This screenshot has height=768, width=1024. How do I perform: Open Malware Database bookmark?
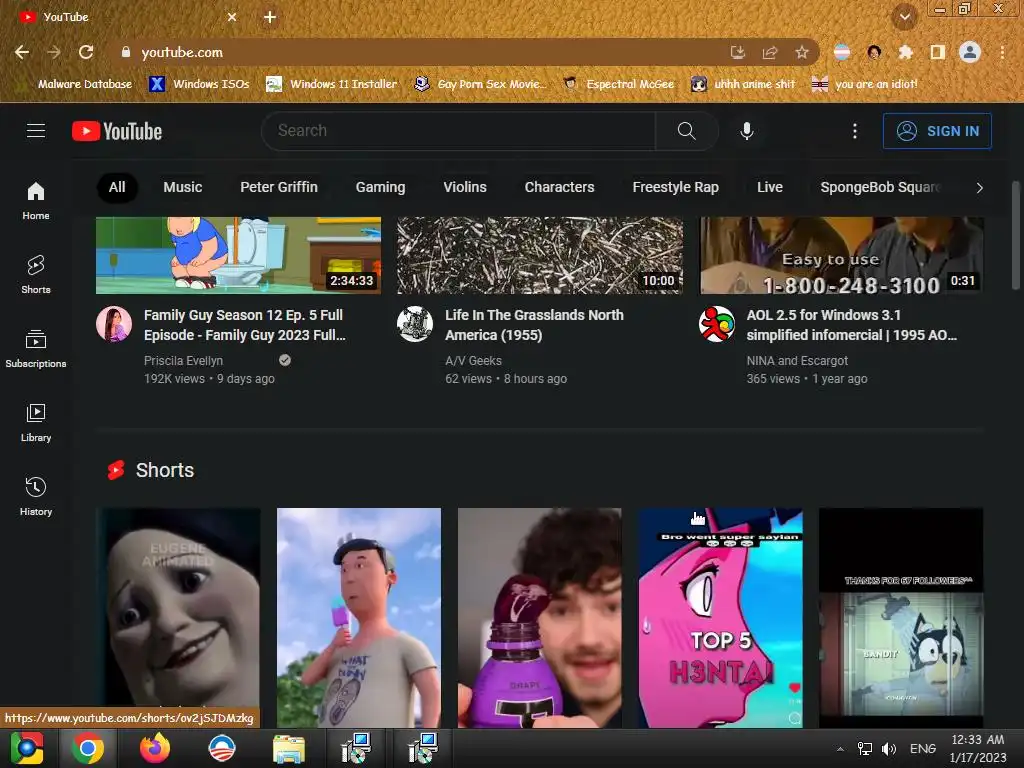coord(76,84)
